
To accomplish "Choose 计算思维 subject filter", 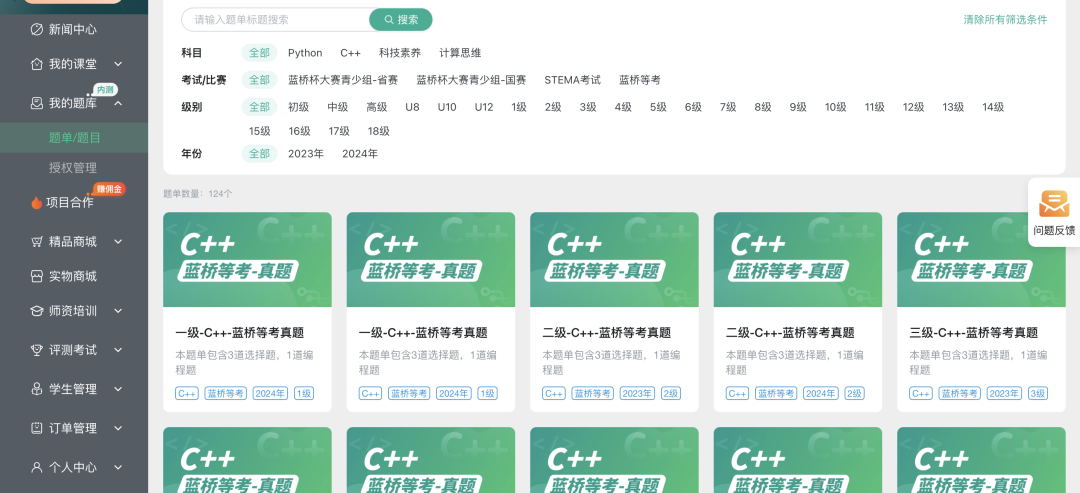I will [x=460, y=53].
